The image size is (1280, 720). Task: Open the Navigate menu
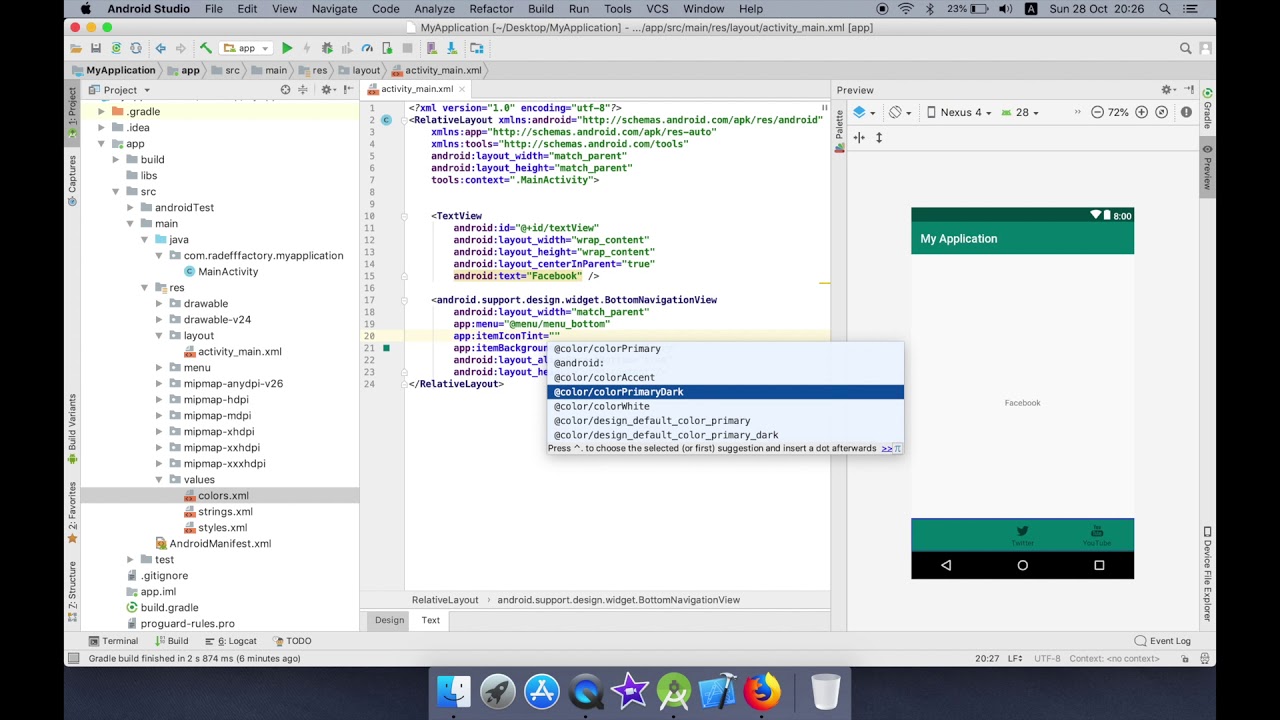pos(334,9)
